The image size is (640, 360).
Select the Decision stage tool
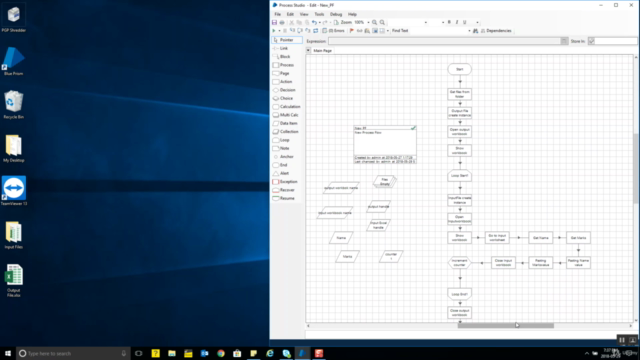pos(287,90)
